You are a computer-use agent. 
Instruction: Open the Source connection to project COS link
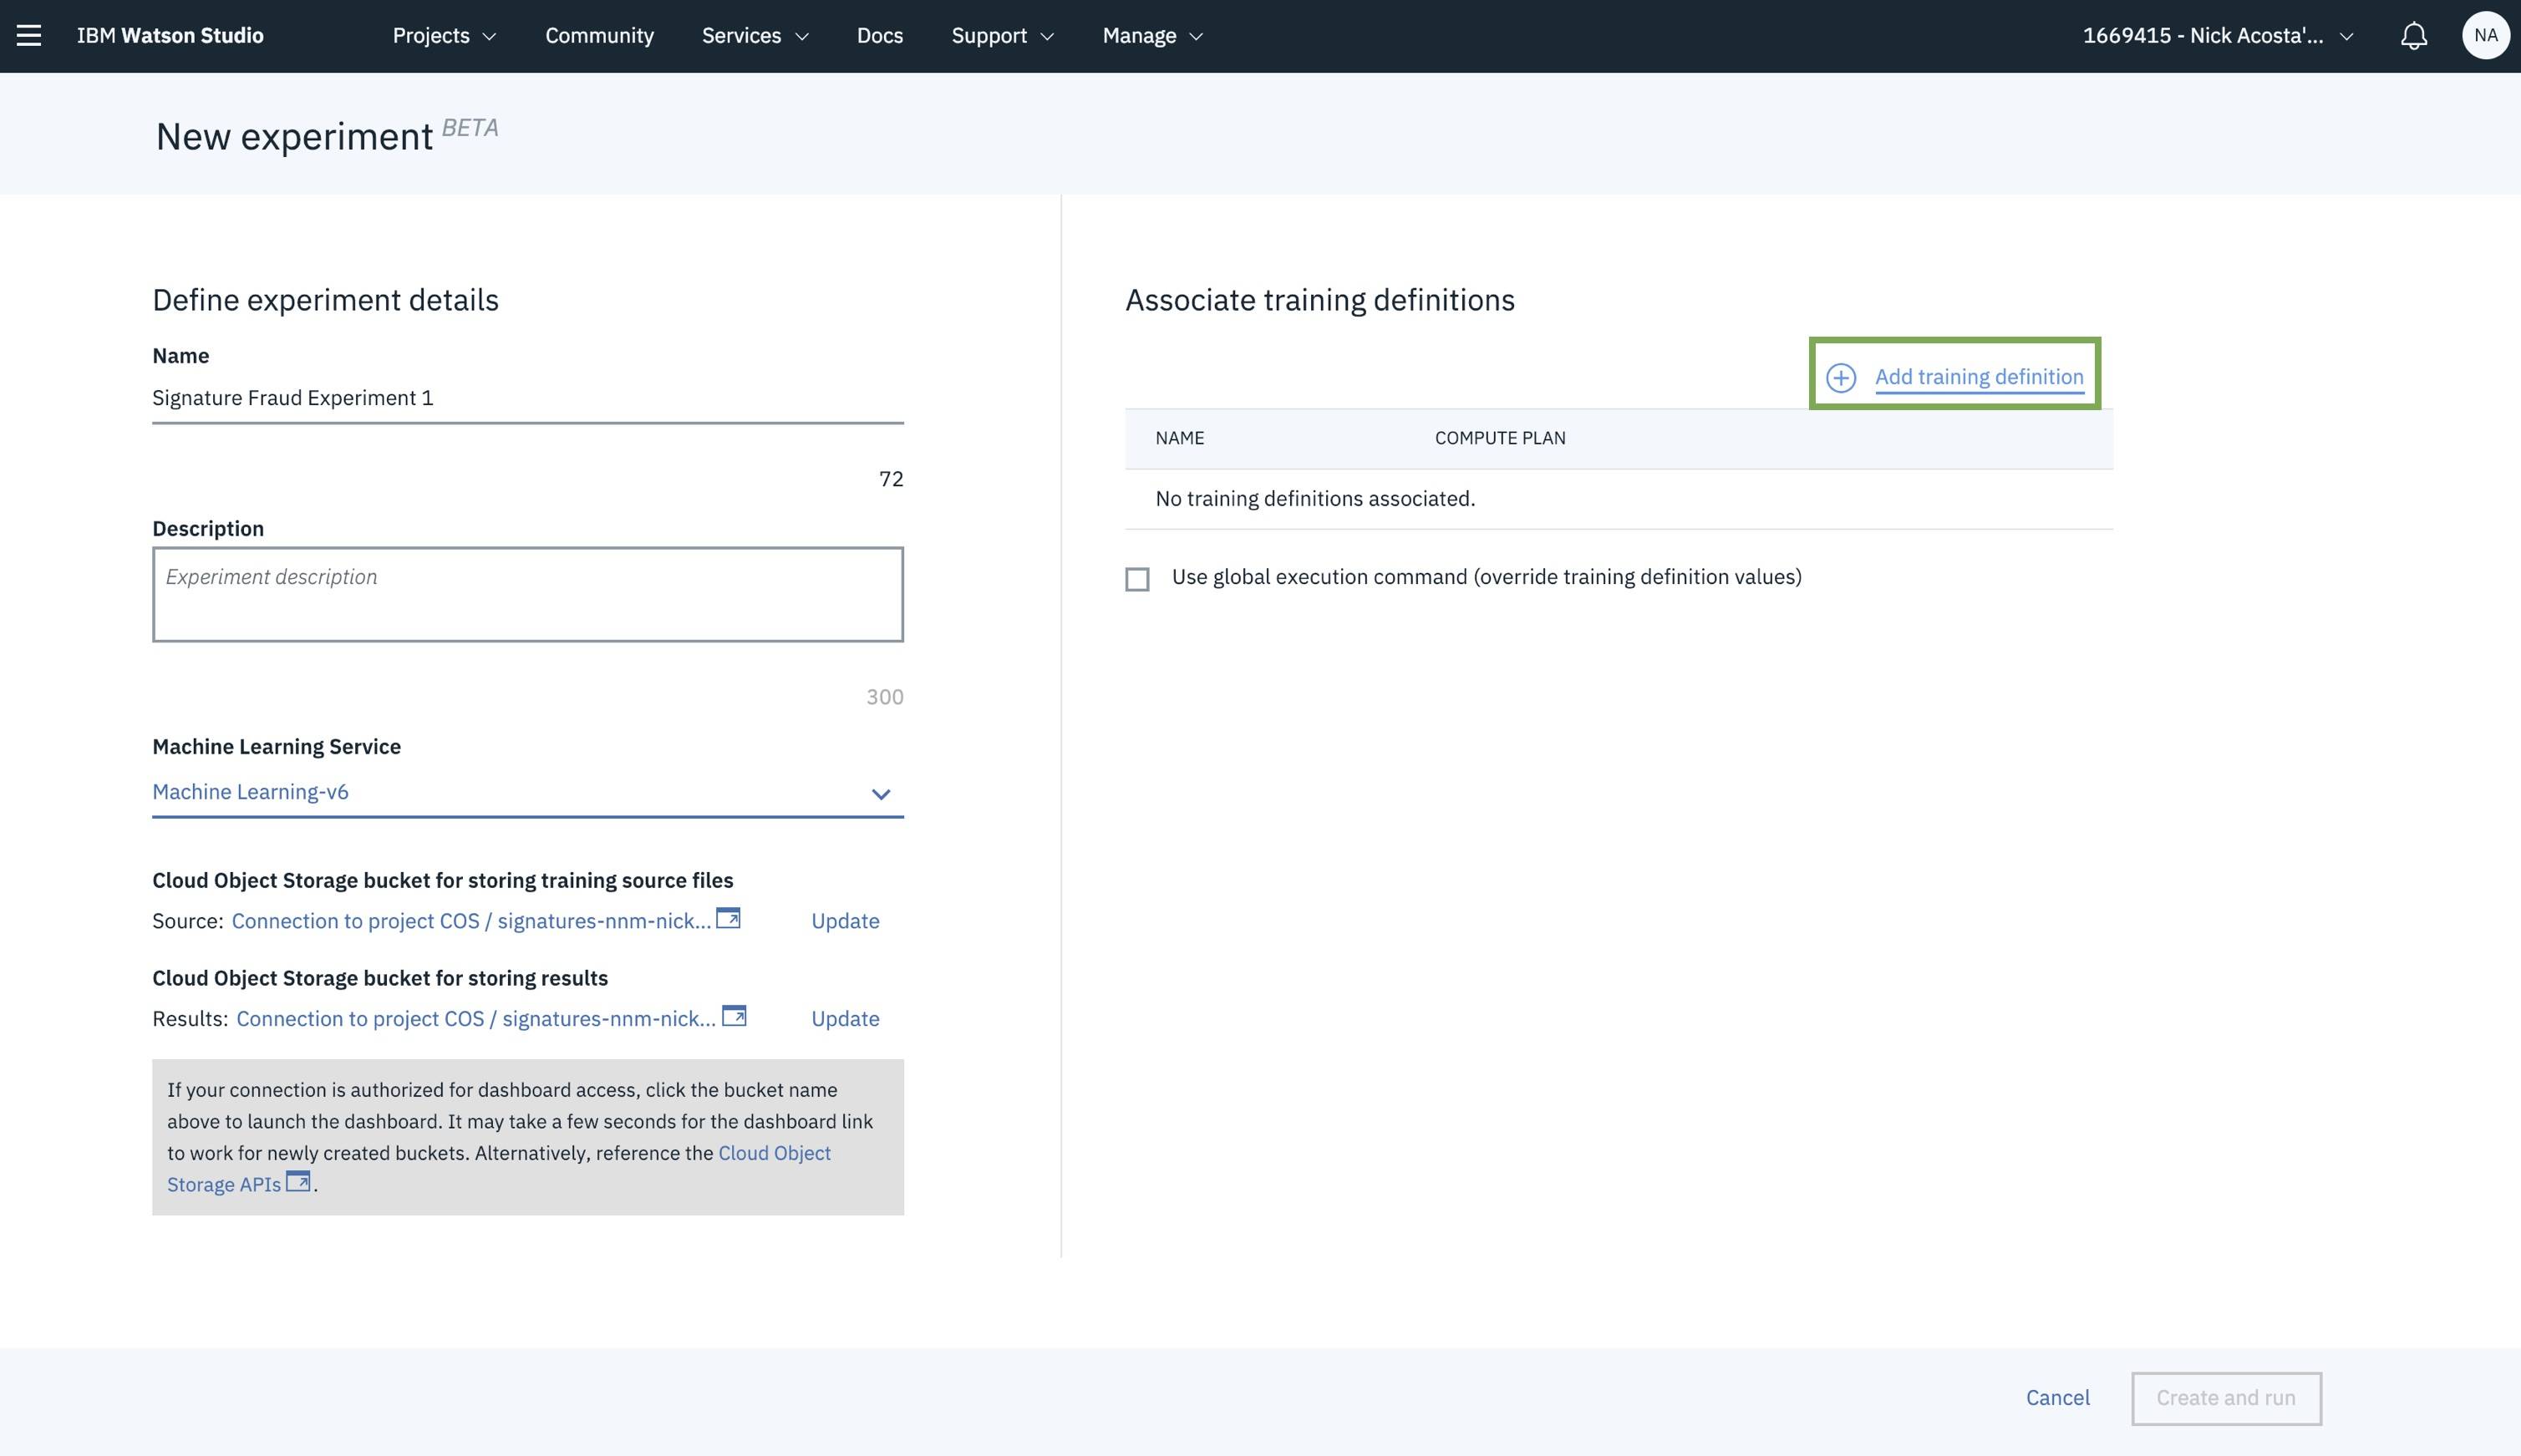471,921
